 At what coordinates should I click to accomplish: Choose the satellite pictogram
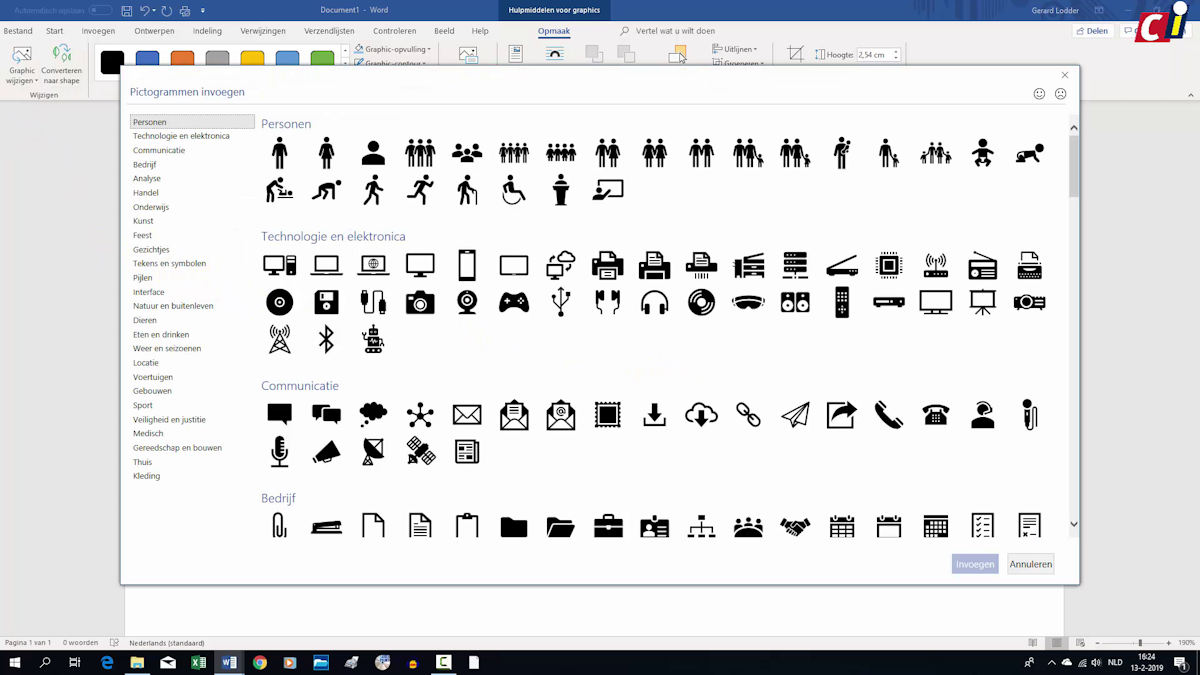coord(420,451)
